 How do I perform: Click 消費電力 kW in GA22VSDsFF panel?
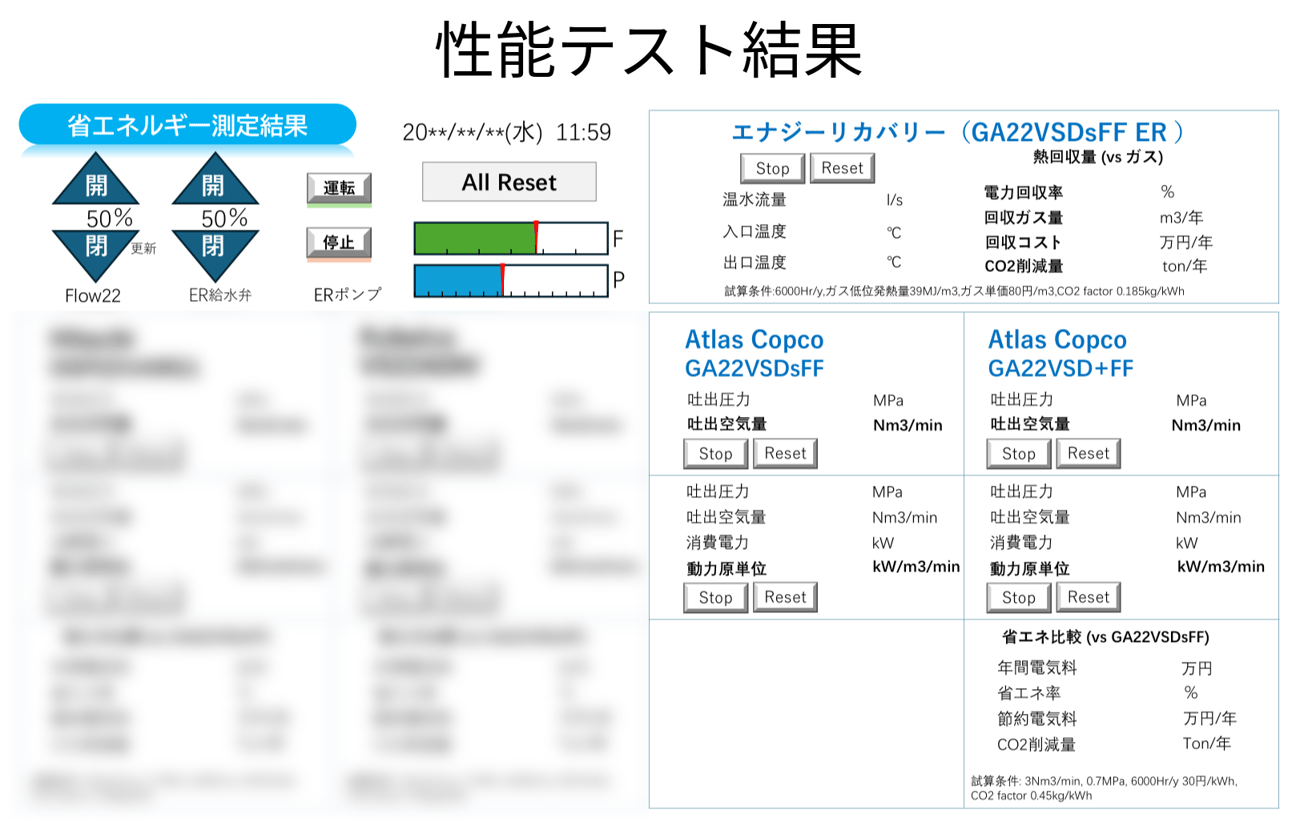[x=792, y=543]
